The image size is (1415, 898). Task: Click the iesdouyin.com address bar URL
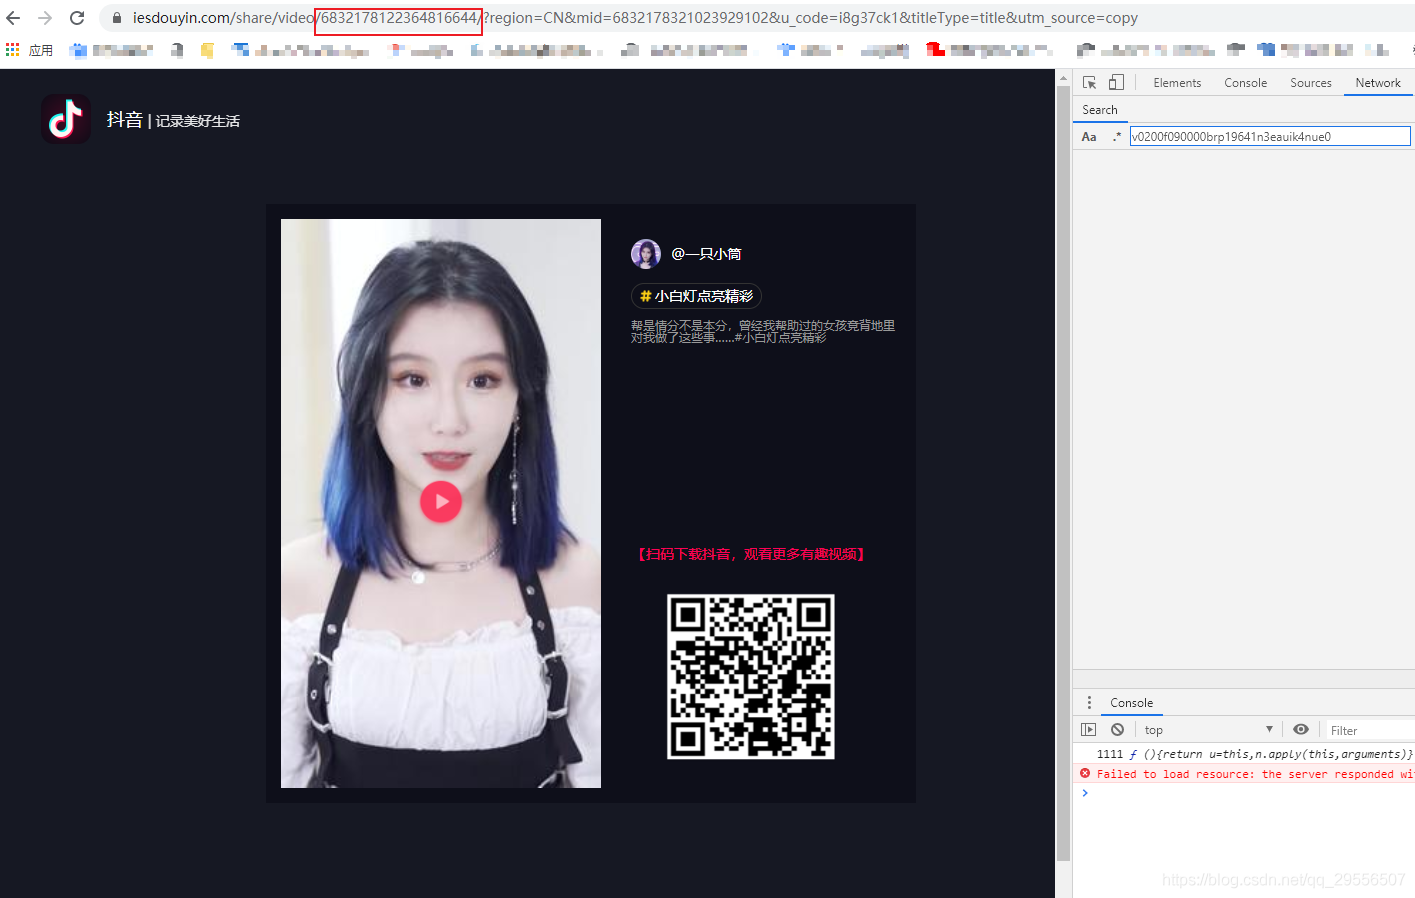(635, 18)
